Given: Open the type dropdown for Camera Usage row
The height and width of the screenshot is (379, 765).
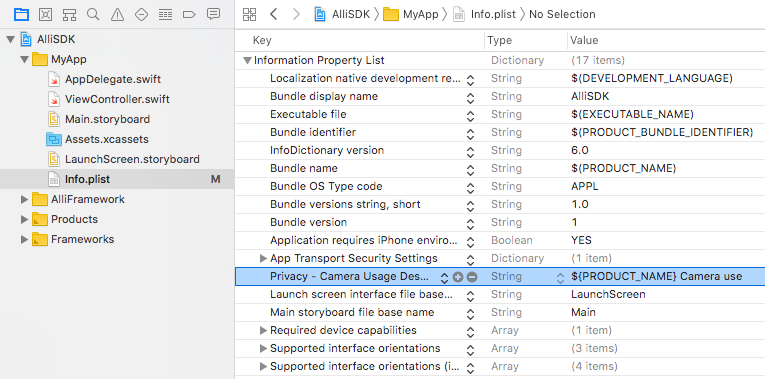Looking at the screenshot, I should pos(560,278).
